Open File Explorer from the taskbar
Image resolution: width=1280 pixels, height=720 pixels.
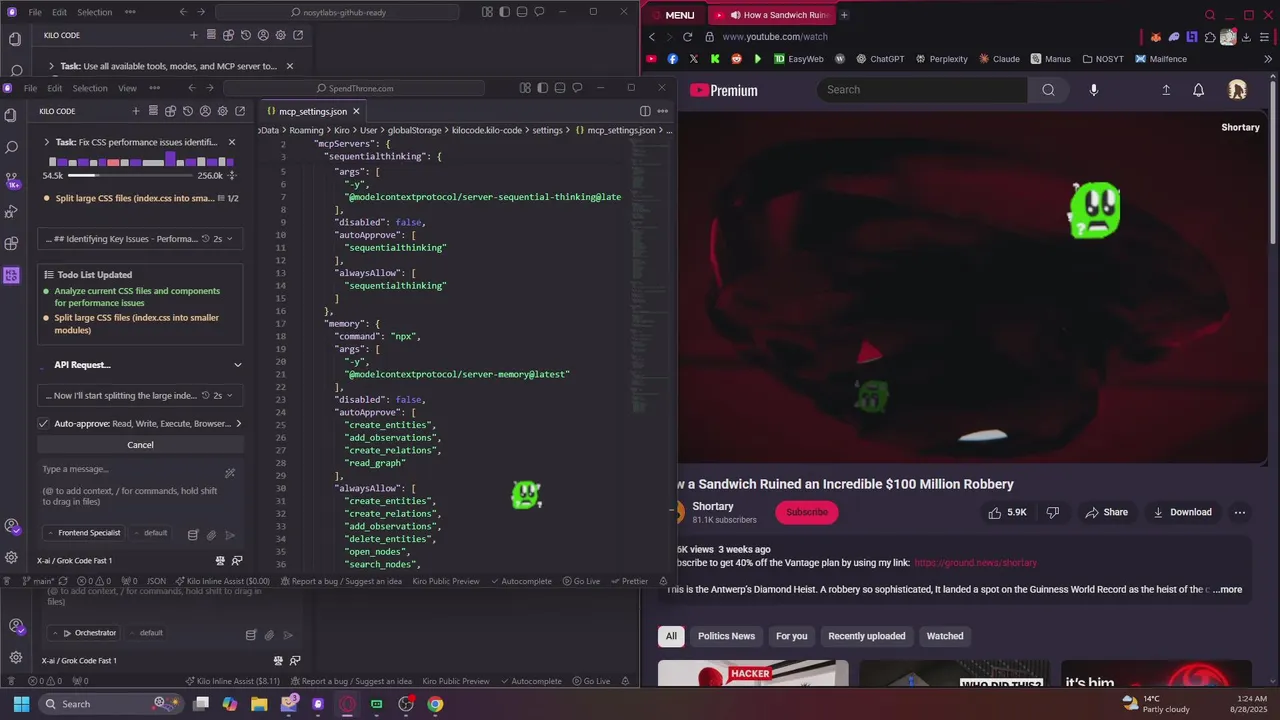pyautogui.click(x=259, y=704)
